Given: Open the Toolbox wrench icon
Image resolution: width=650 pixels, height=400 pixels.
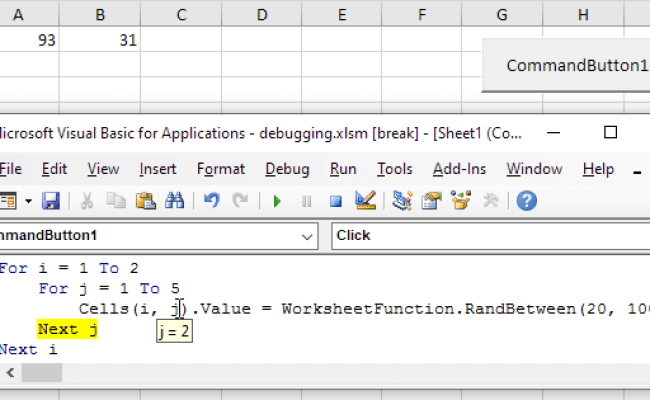Looking at the screenshot, I should [x=491, y=201].
